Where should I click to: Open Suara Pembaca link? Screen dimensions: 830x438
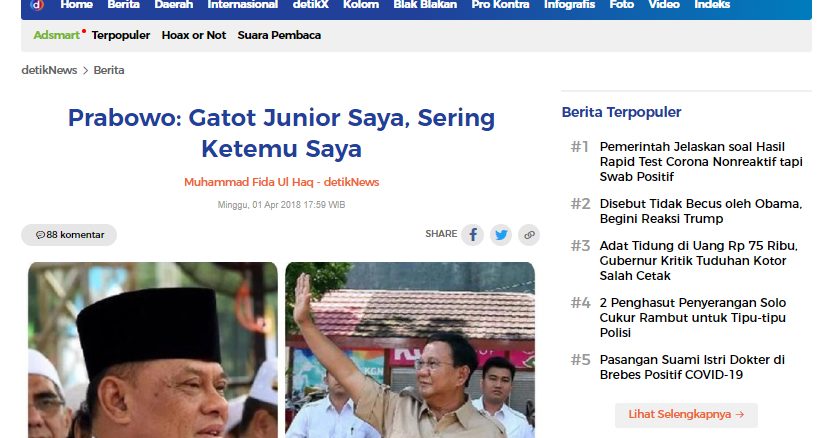tap(279, 35)
